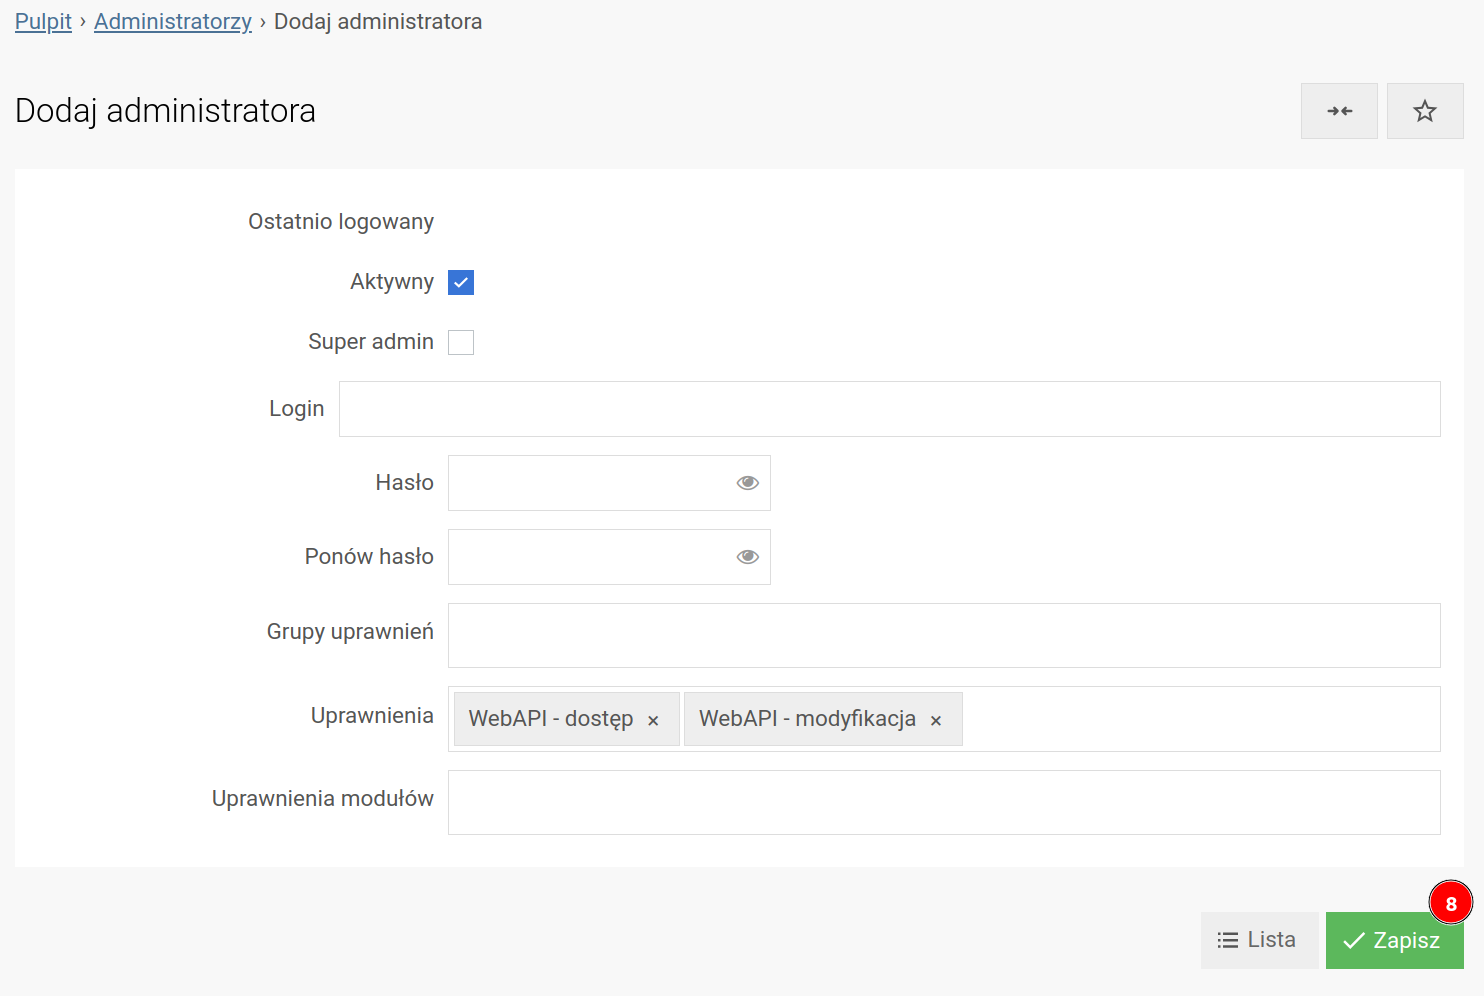Open Administratorzy breadcrumb link

pos(173,22)
